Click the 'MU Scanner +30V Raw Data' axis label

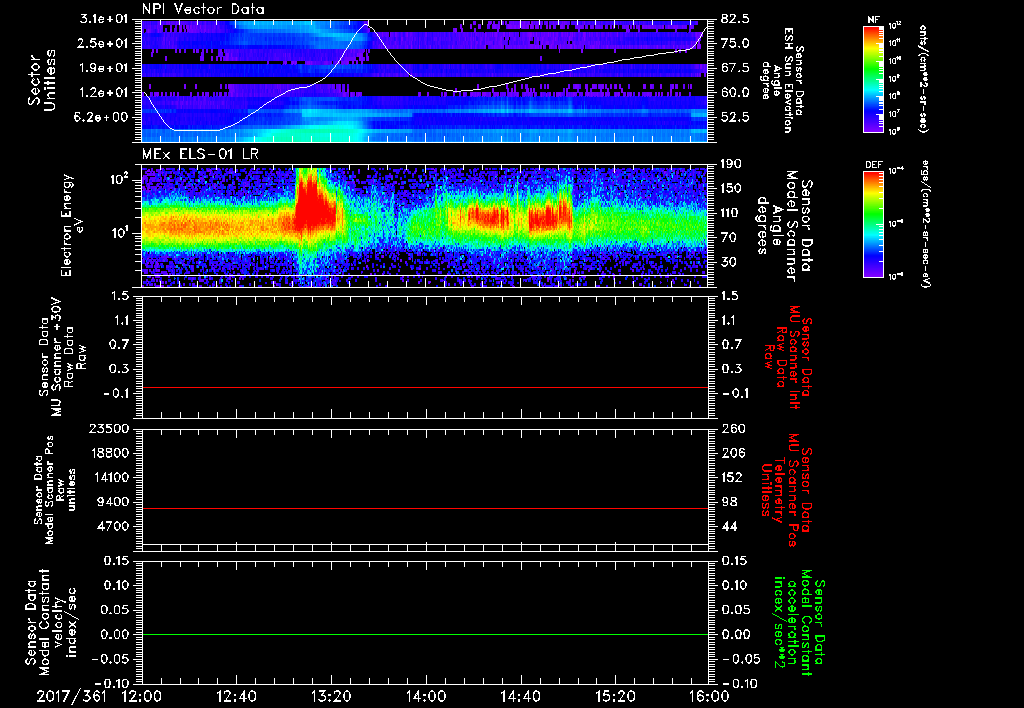(x=62, y=357)
